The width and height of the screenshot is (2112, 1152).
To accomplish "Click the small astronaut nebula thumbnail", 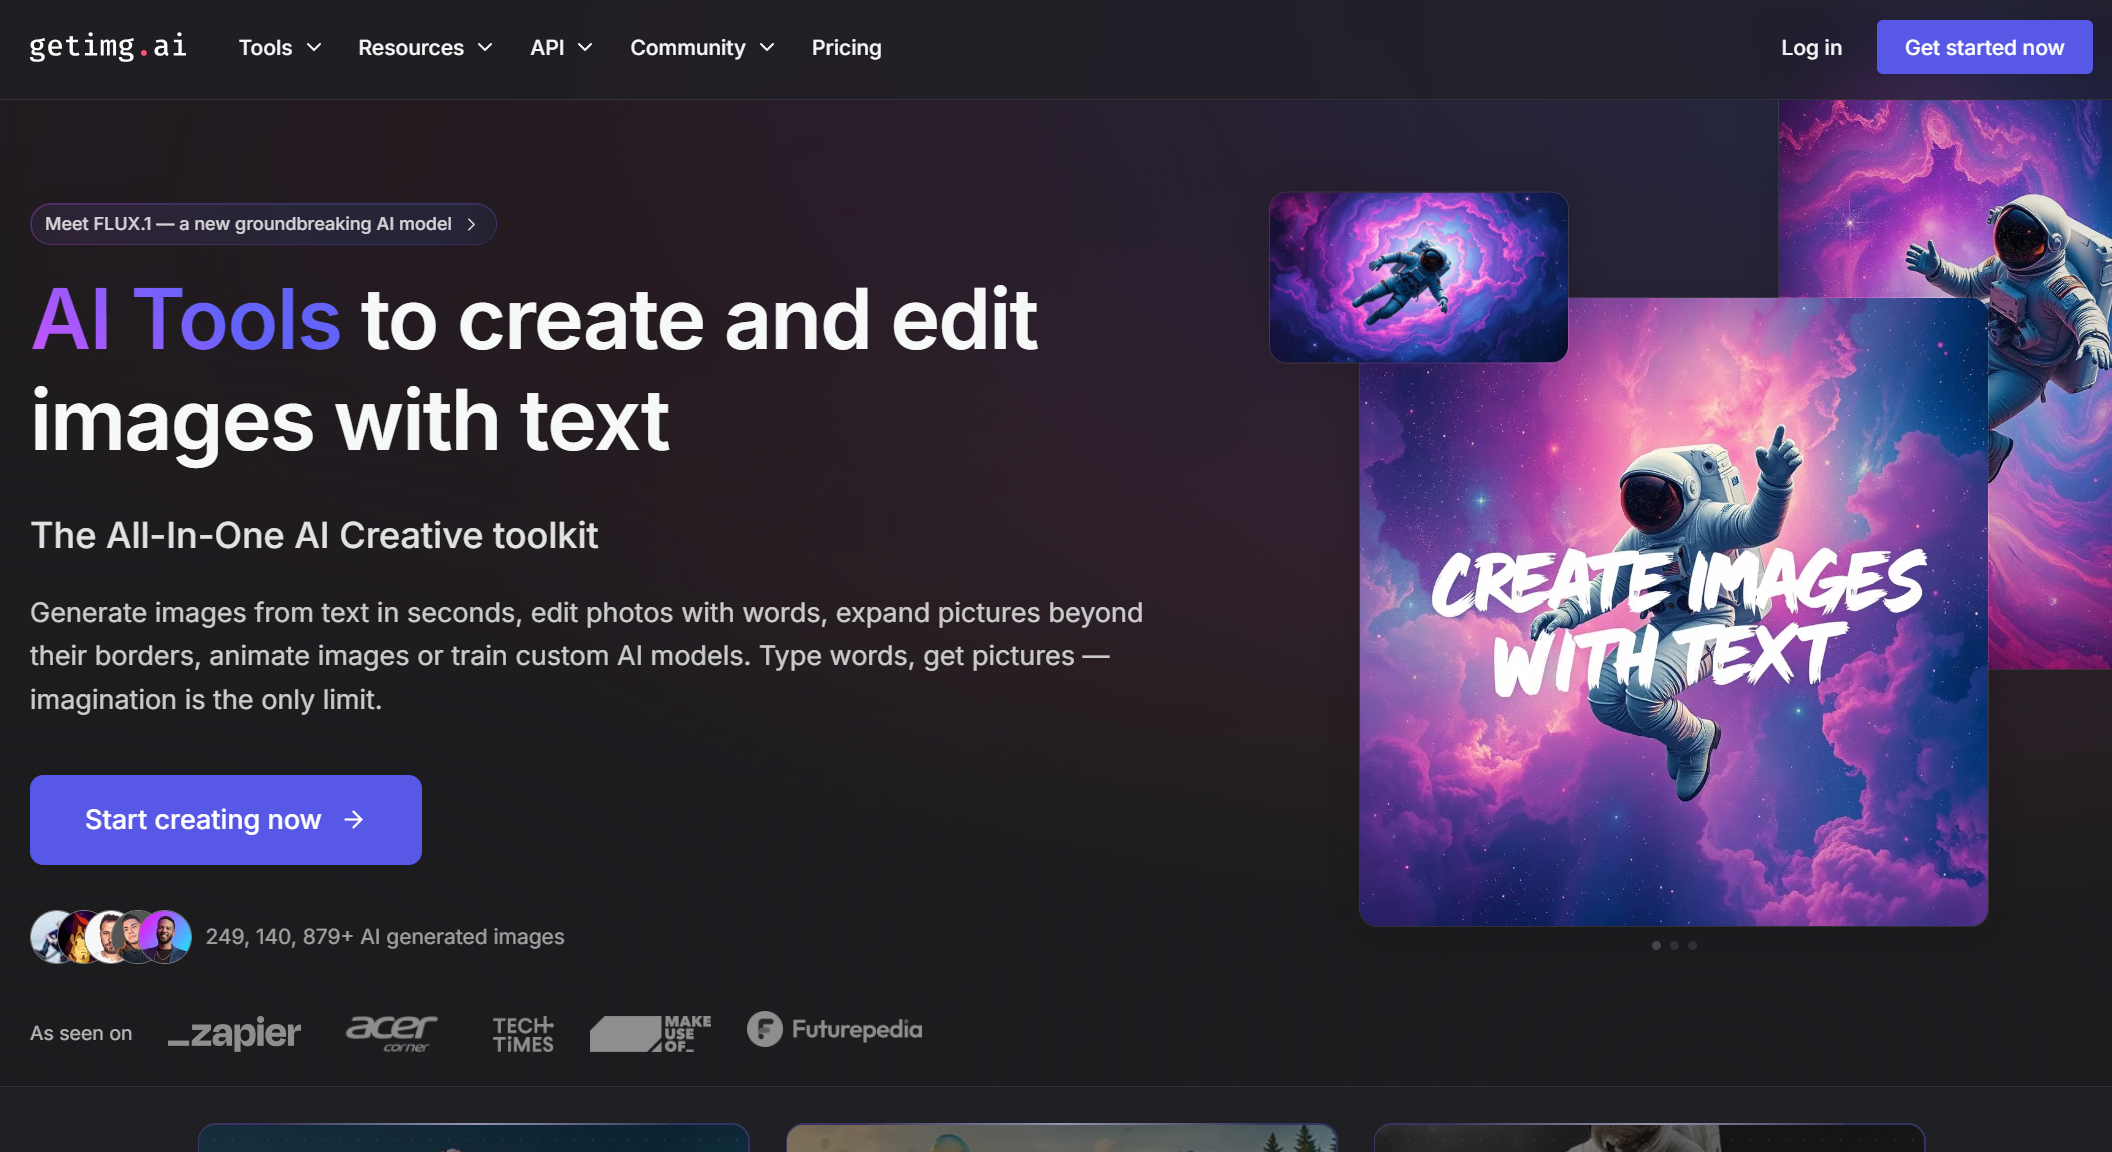I will point(1418,277).
